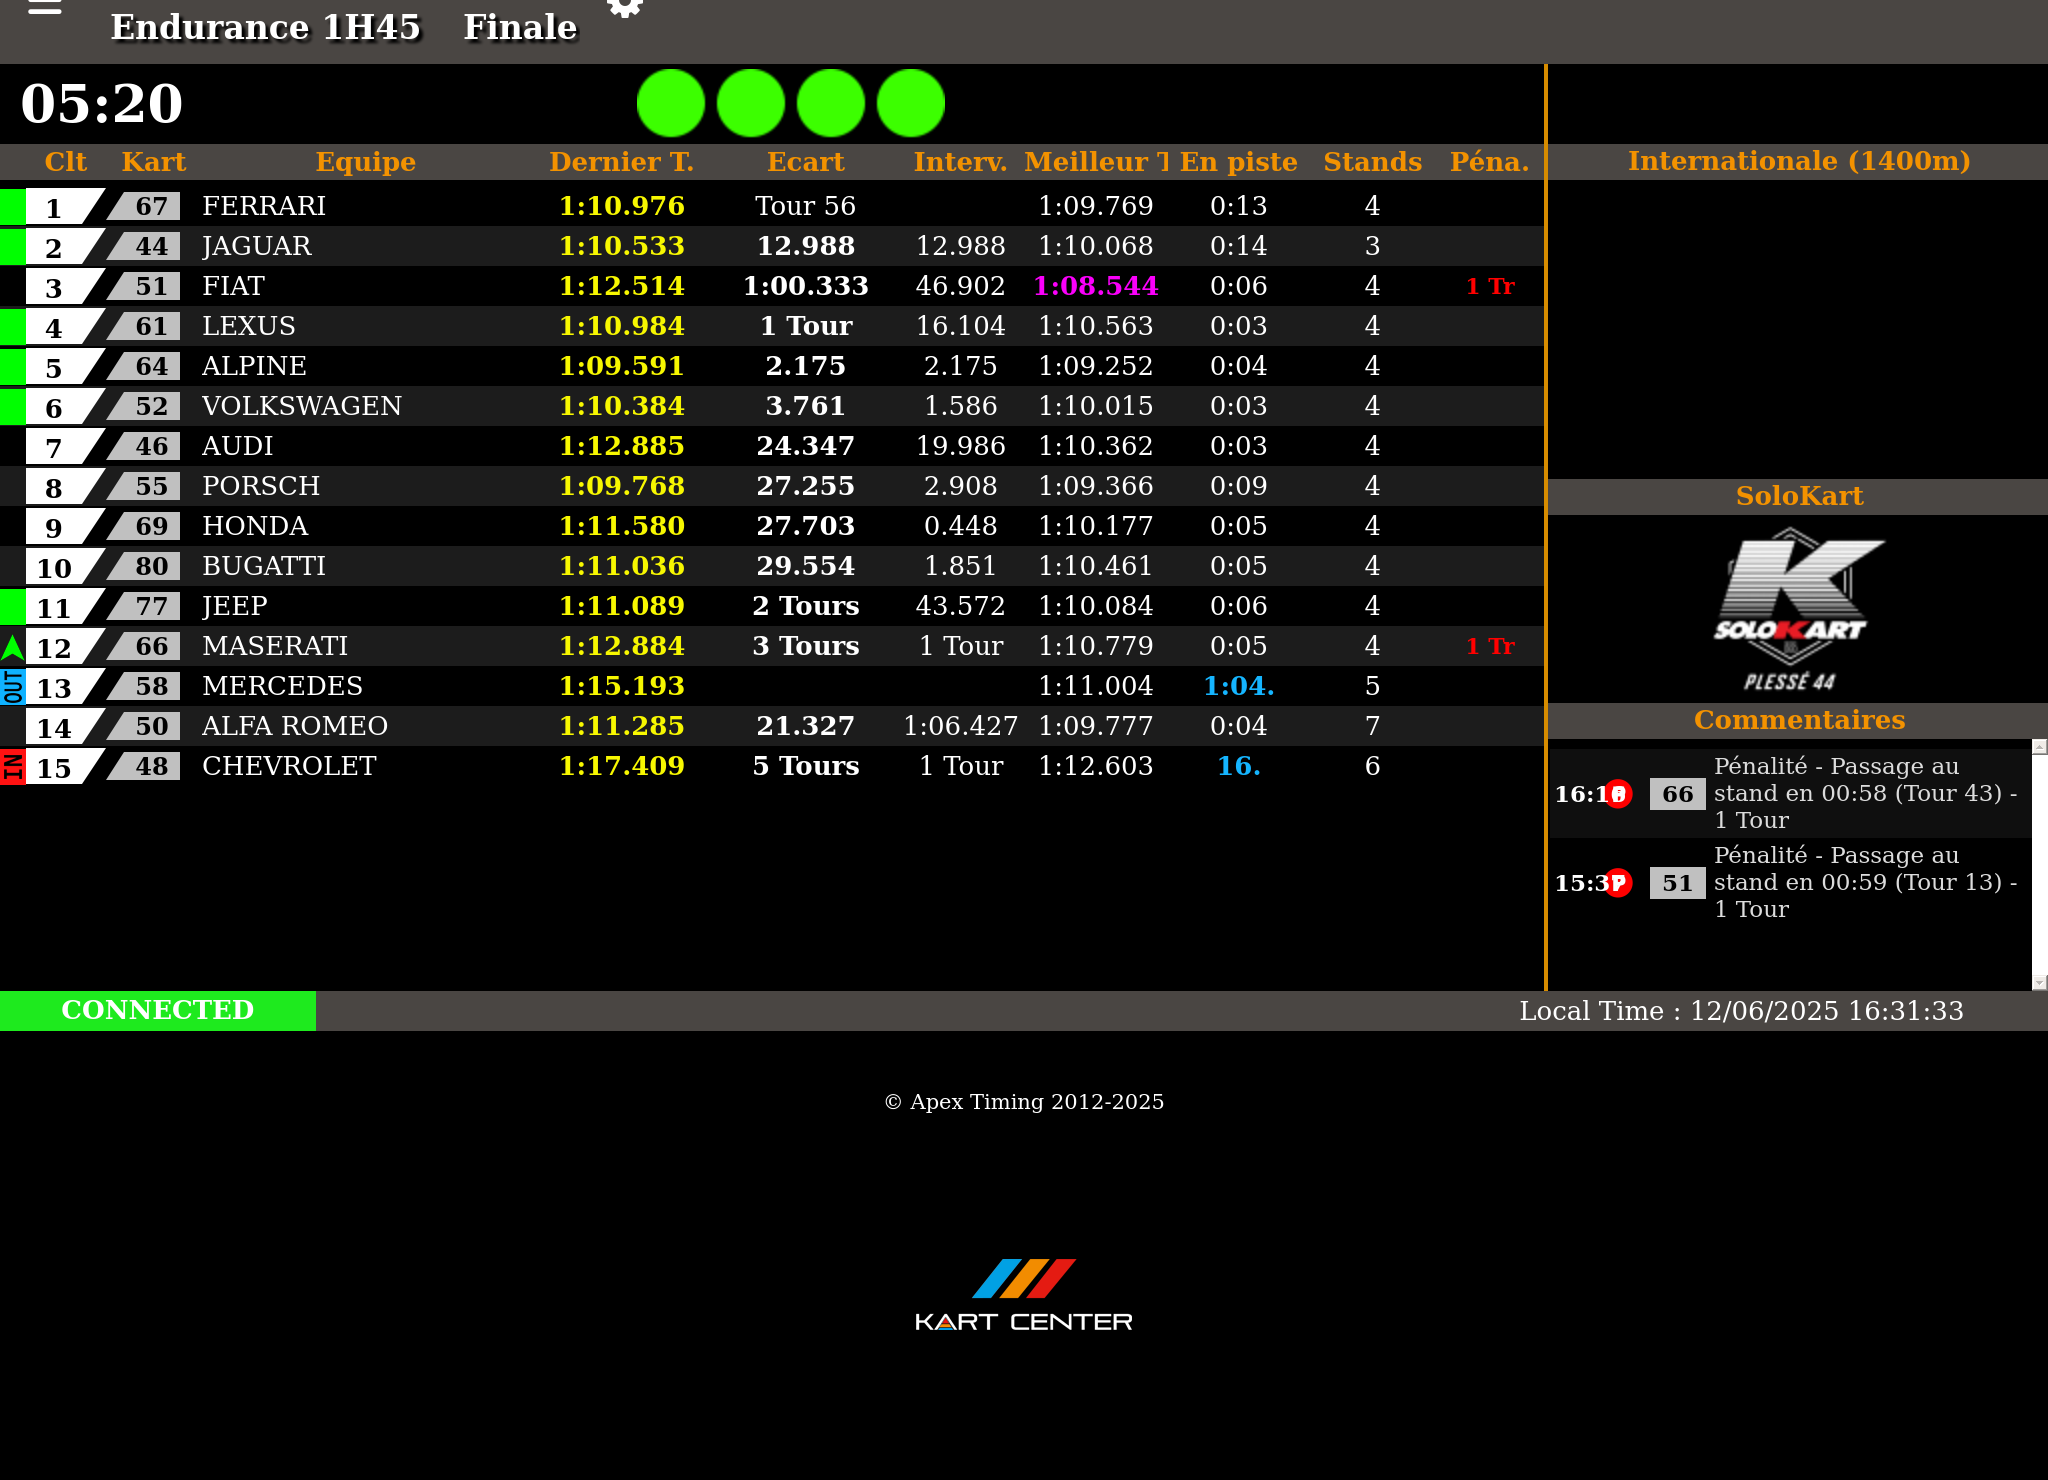
Task: Click the IN pit status icon for Chevrolet
Action: [x=12, y=767]
